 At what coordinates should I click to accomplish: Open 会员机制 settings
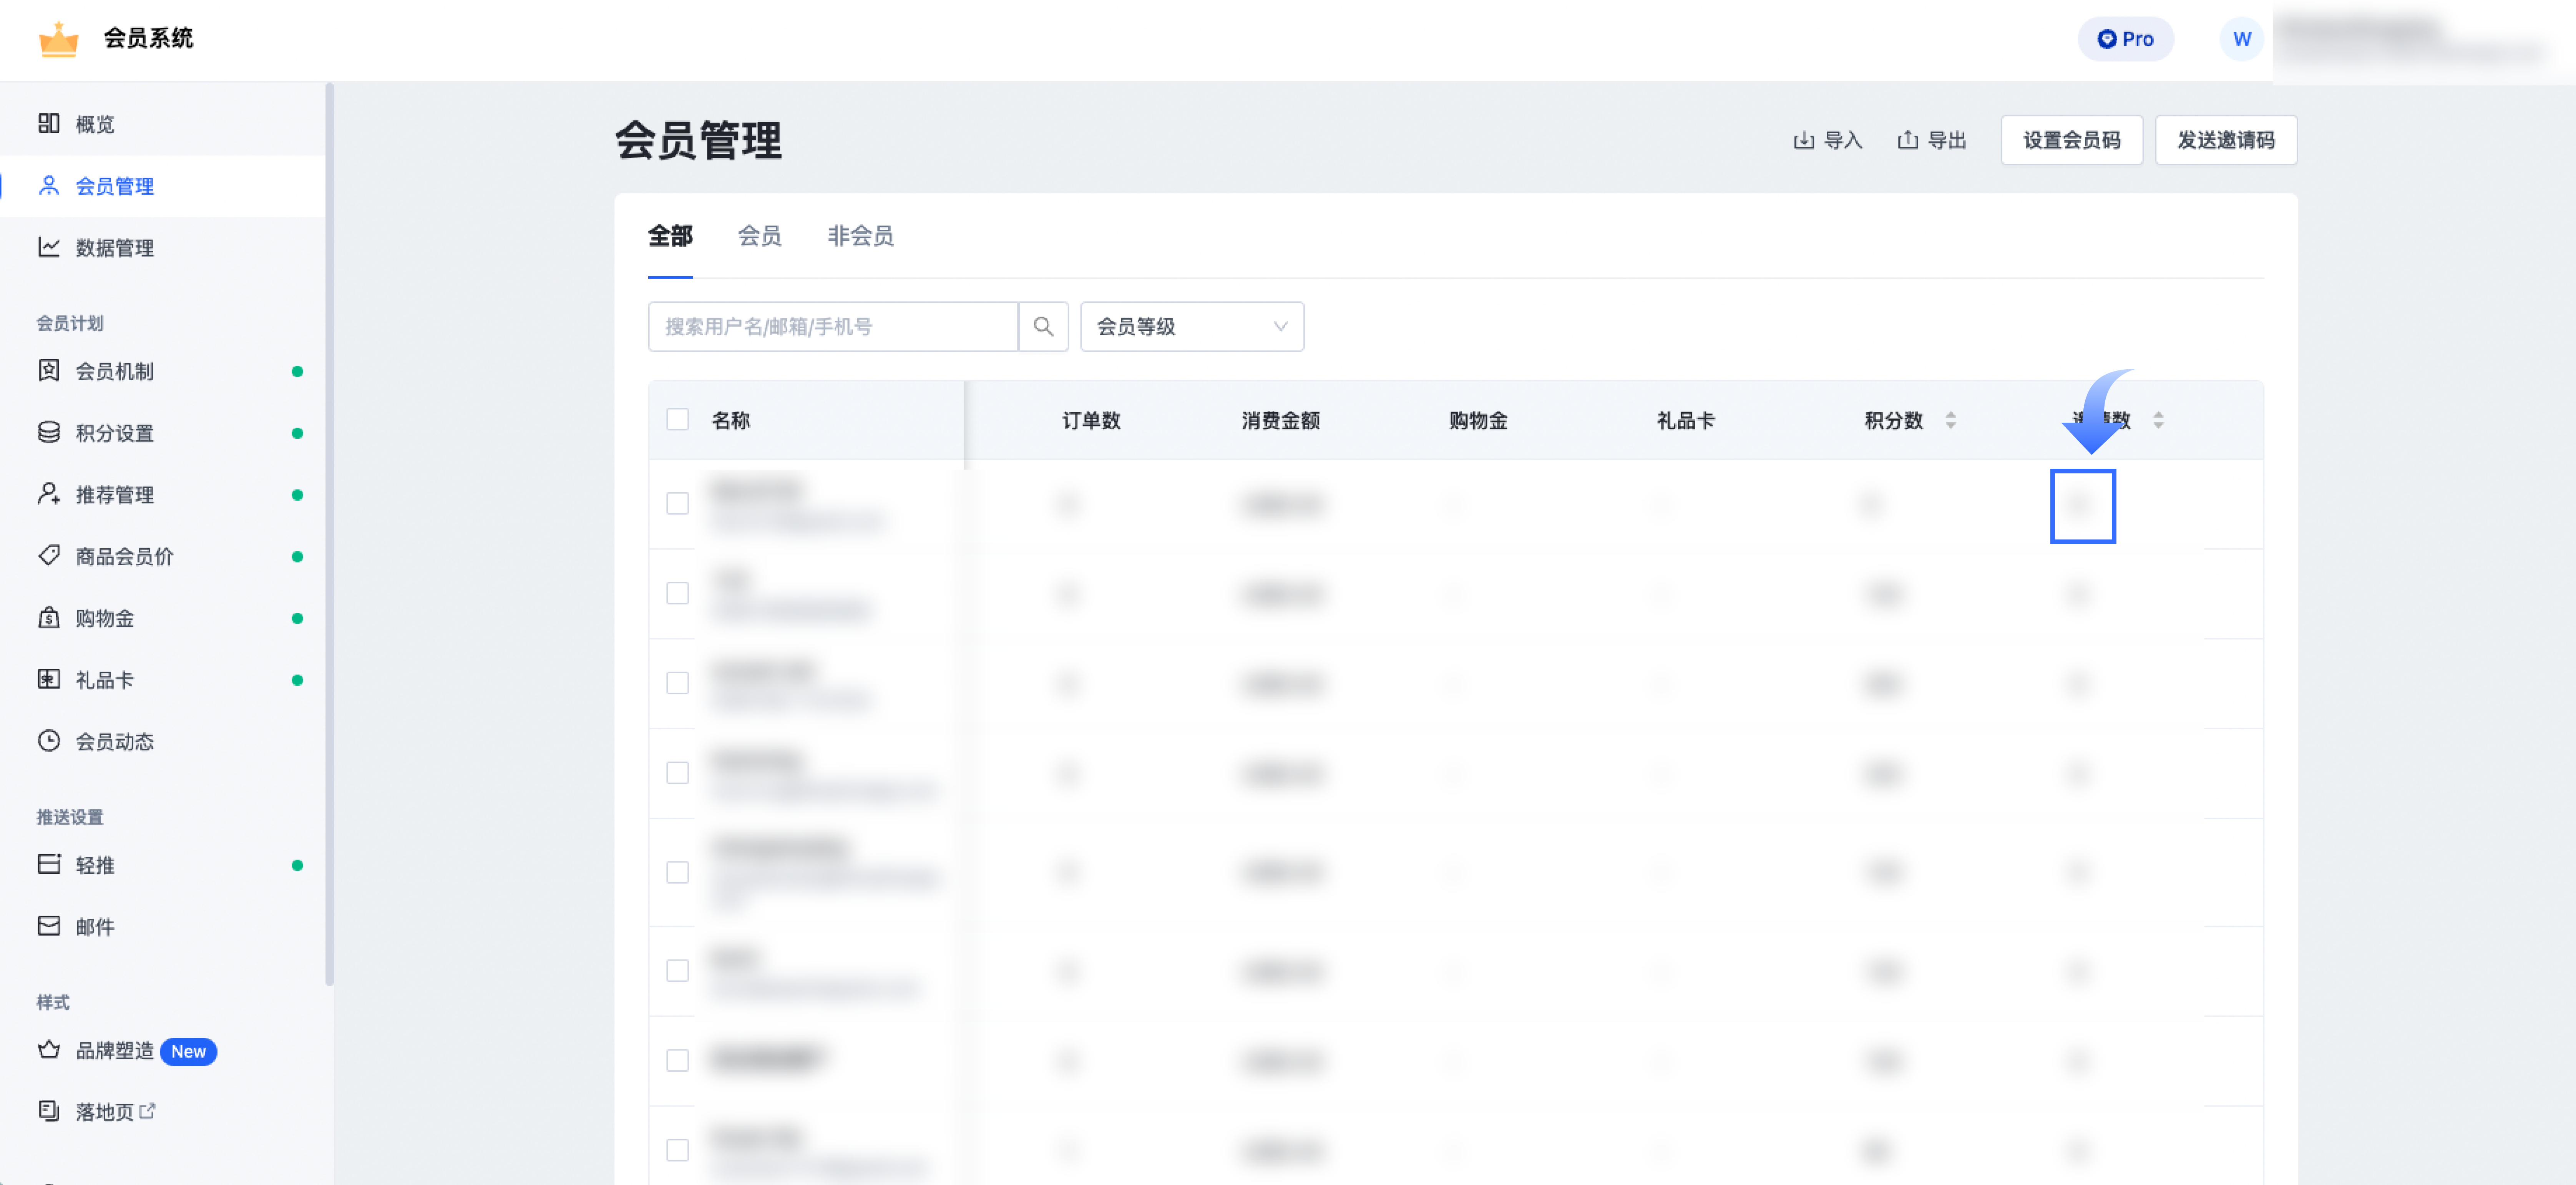pyautogui.click(x=116, y=371)
